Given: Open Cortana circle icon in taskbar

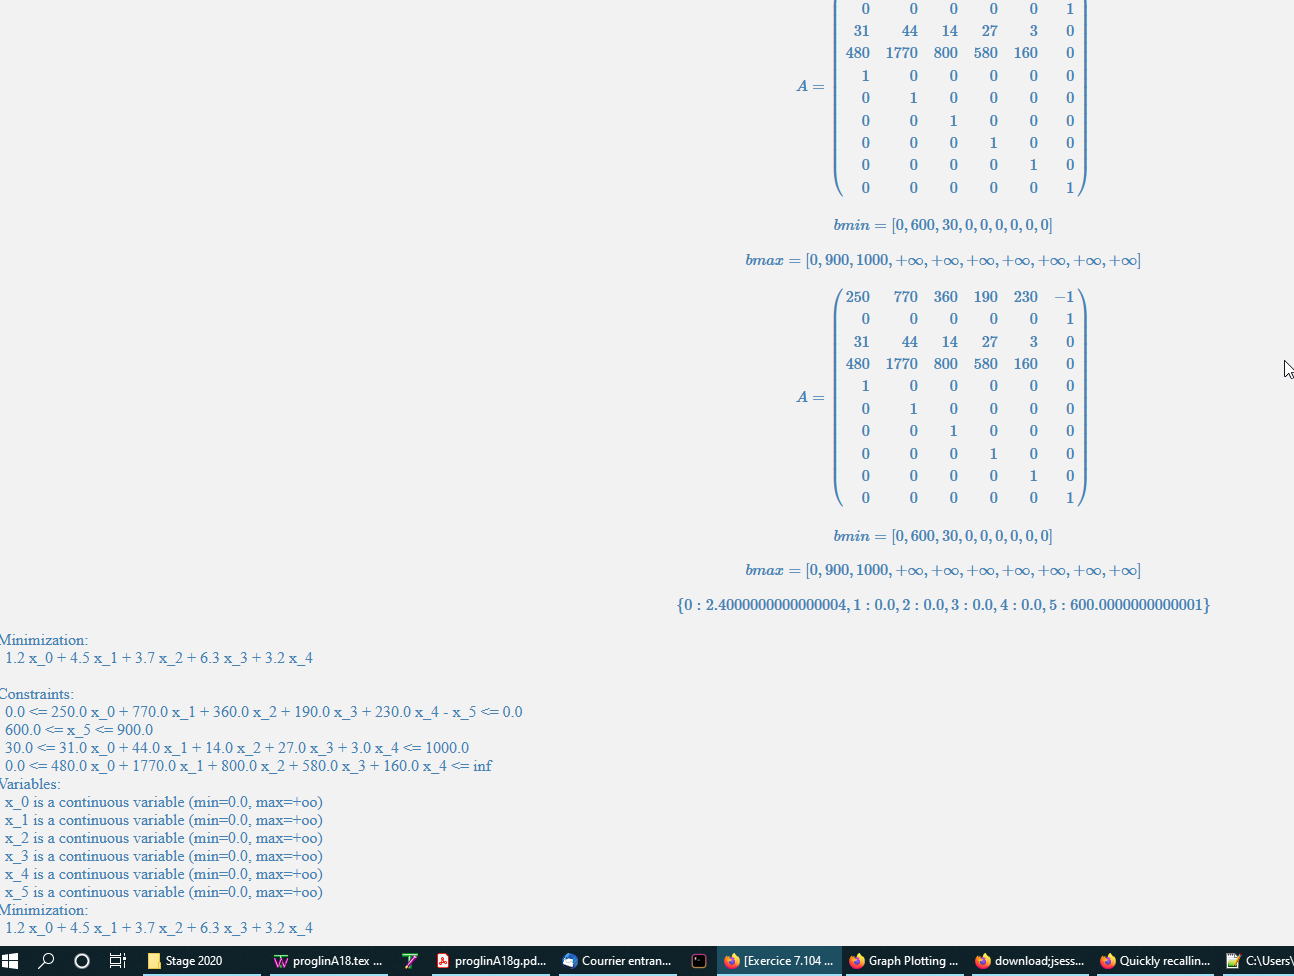Looking at the screenshot, I should pos(82,961).
